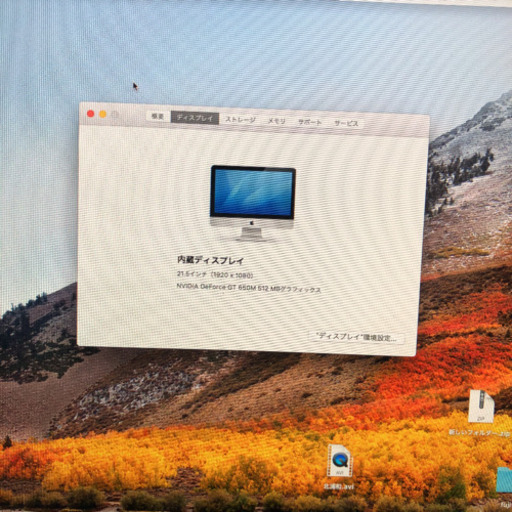512x512 pixels.
Task: Open the サービス tab
Action: click(x=346, y=123)
